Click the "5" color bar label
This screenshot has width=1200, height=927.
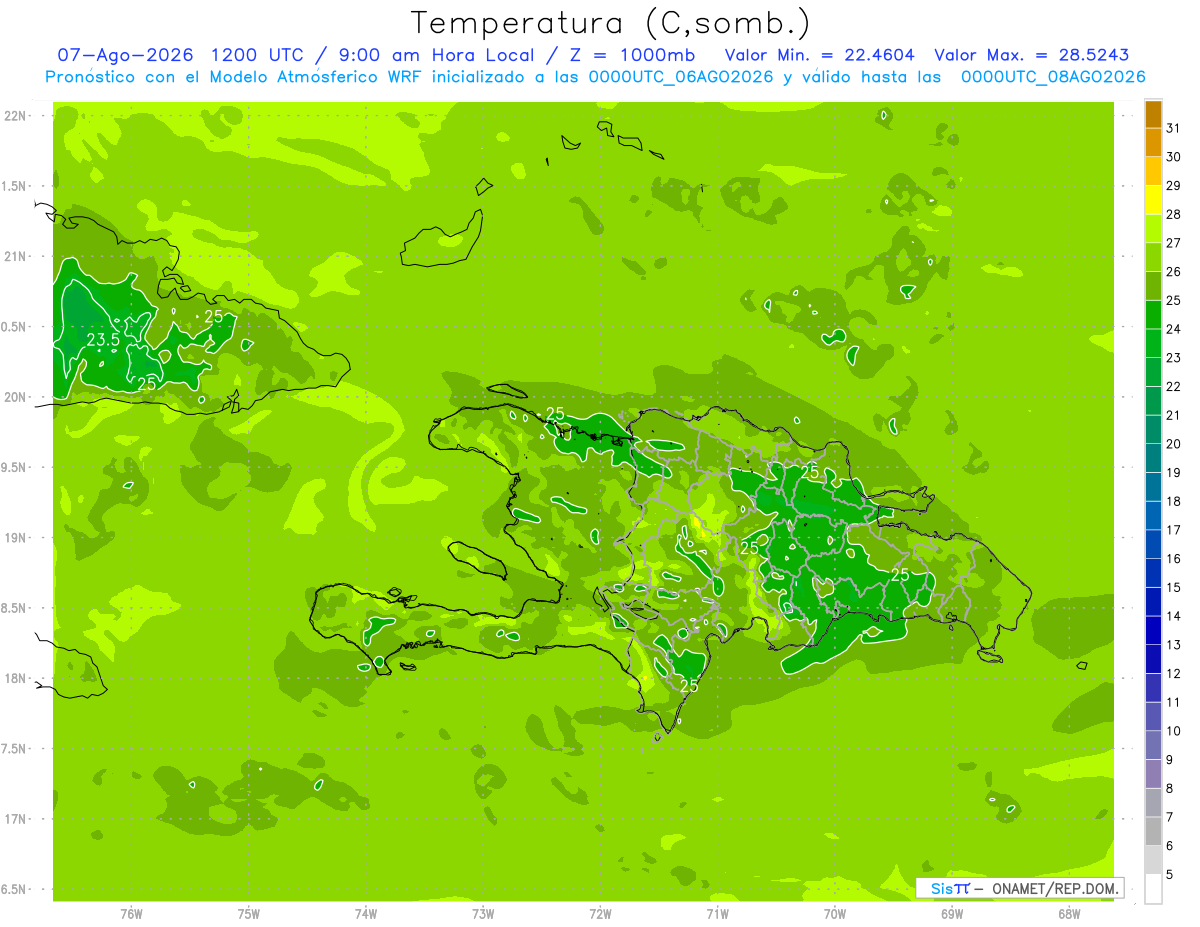click(1170, 875)
